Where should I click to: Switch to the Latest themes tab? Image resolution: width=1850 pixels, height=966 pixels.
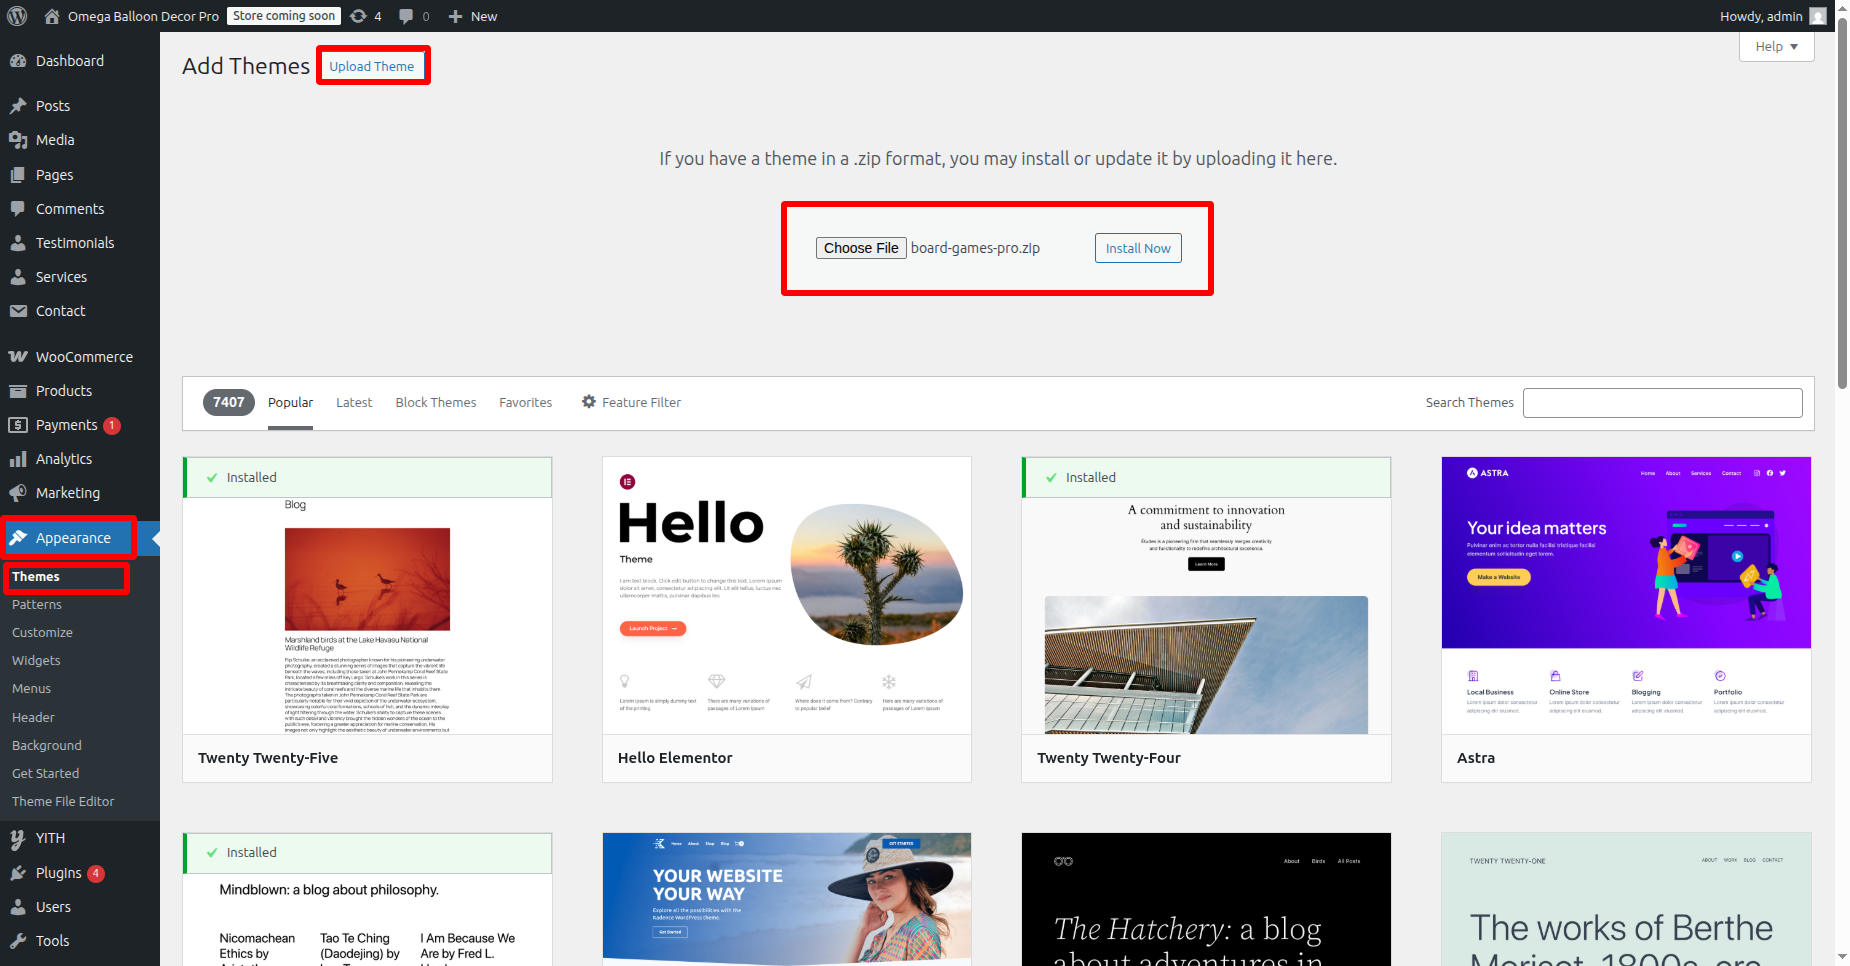coord(354,402)
